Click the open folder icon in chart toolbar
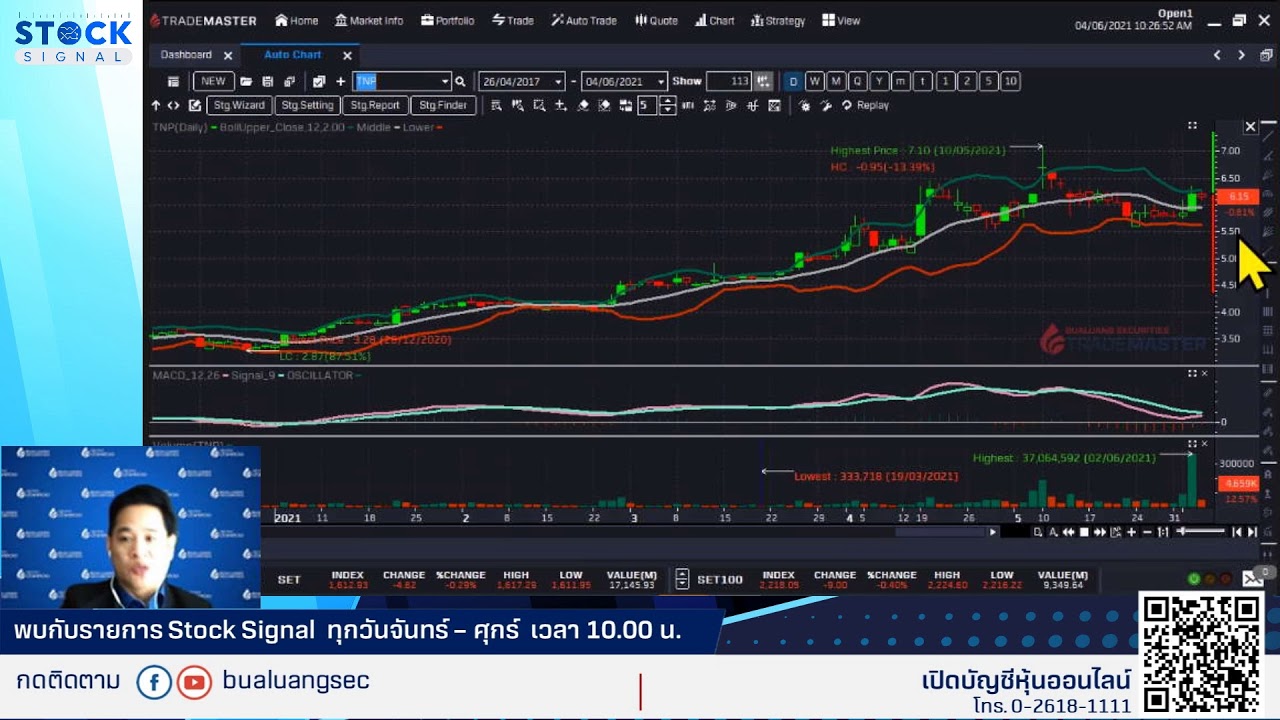The height and width of the screenshot is (720, 1280). [246, 81]
